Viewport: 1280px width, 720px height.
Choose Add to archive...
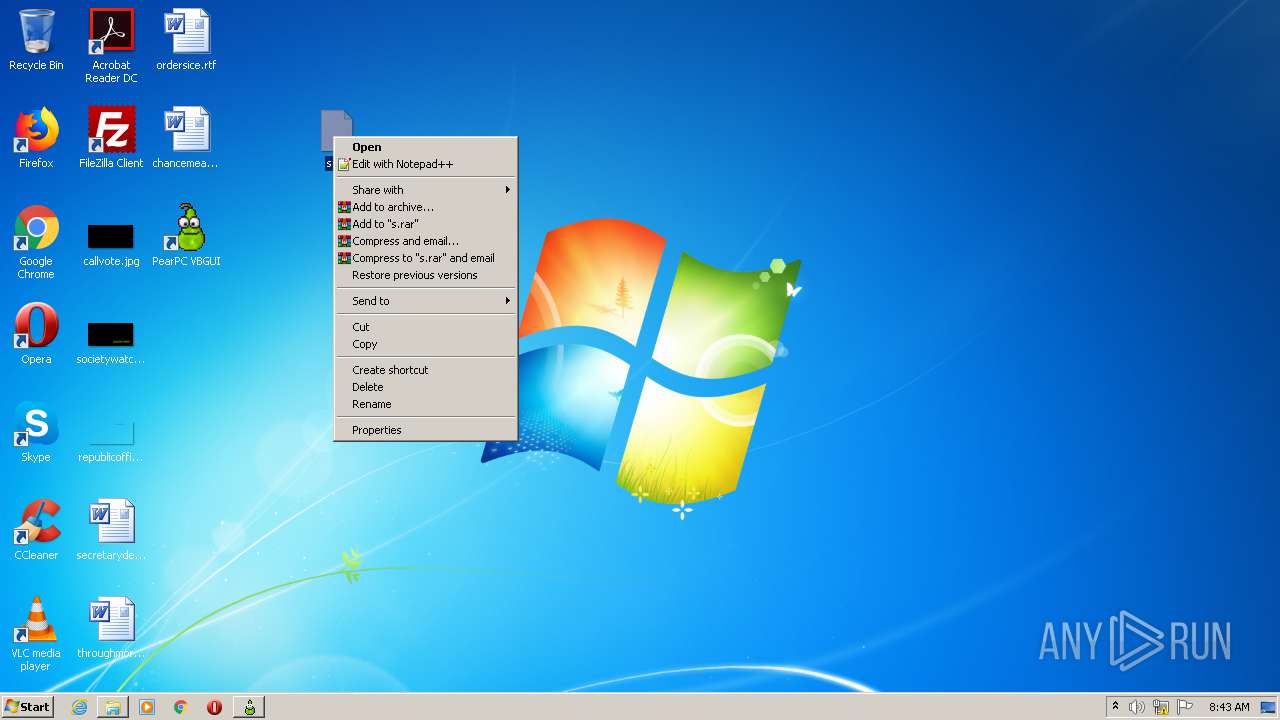tap(425, 207)
